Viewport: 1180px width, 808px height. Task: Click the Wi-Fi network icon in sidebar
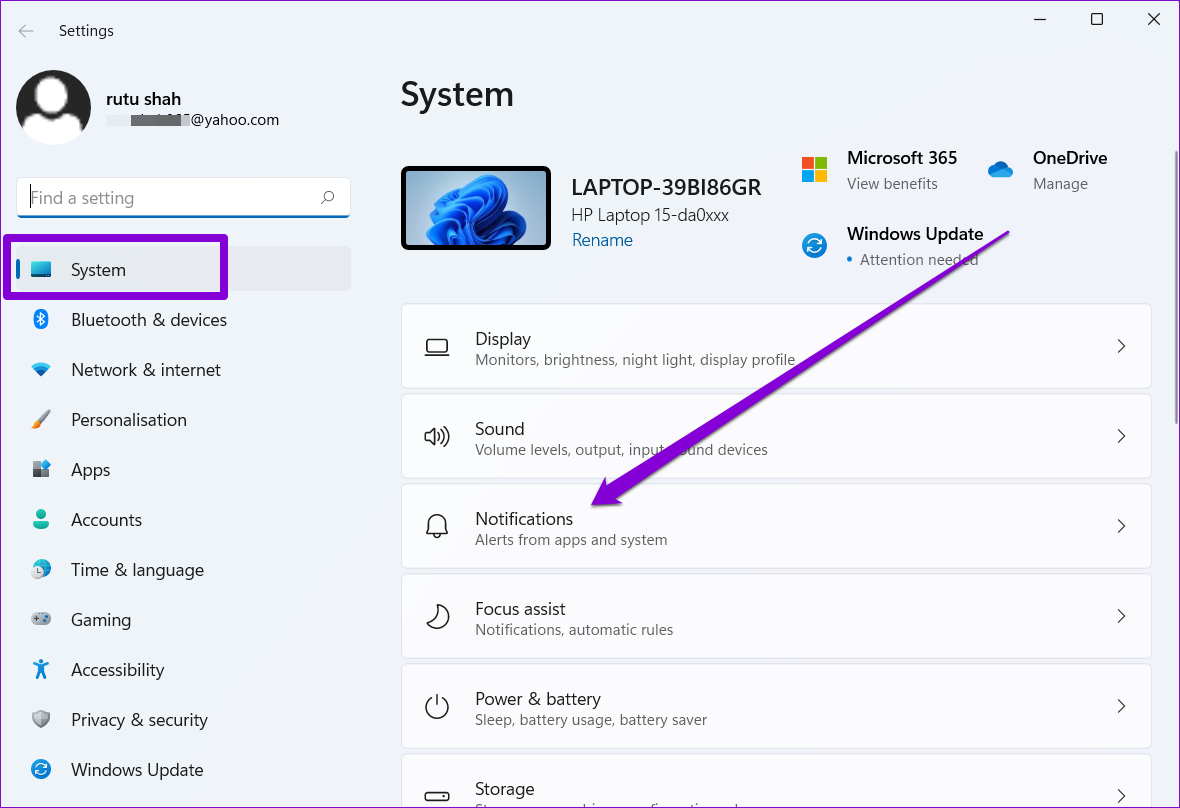[41, 369]
